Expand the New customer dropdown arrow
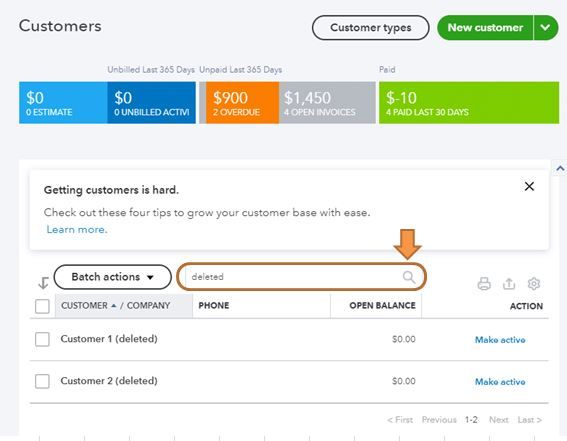This screenshot has width=567, height=441. [x=545, y=27]
